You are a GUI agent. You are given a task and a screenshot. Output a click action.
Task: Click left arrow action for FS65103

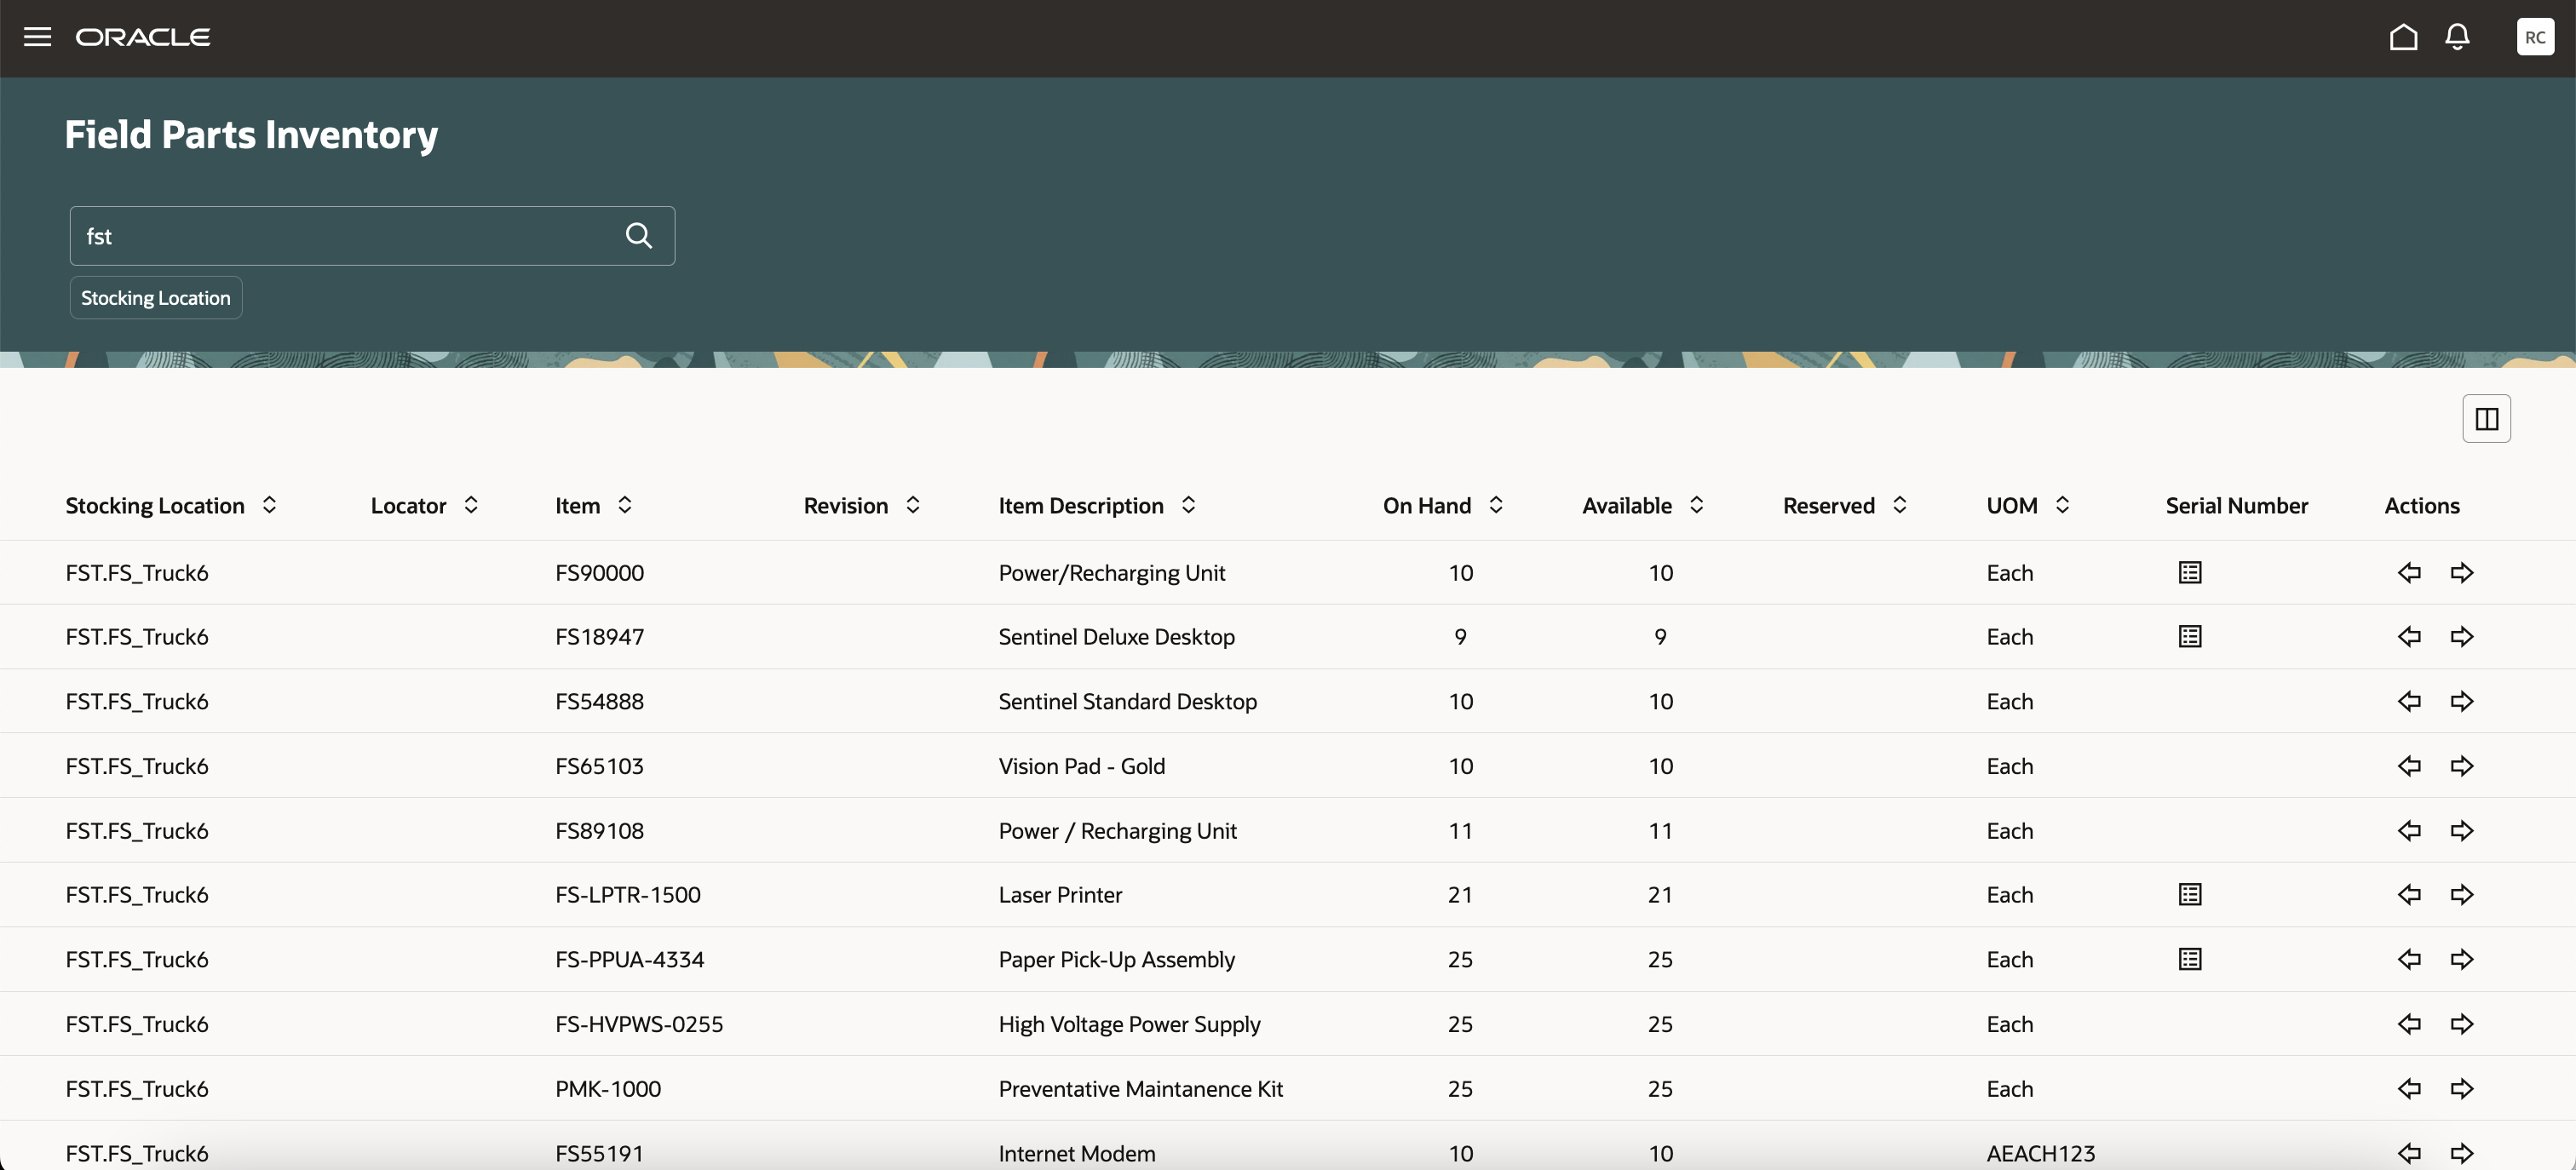tap(2408, 766)
